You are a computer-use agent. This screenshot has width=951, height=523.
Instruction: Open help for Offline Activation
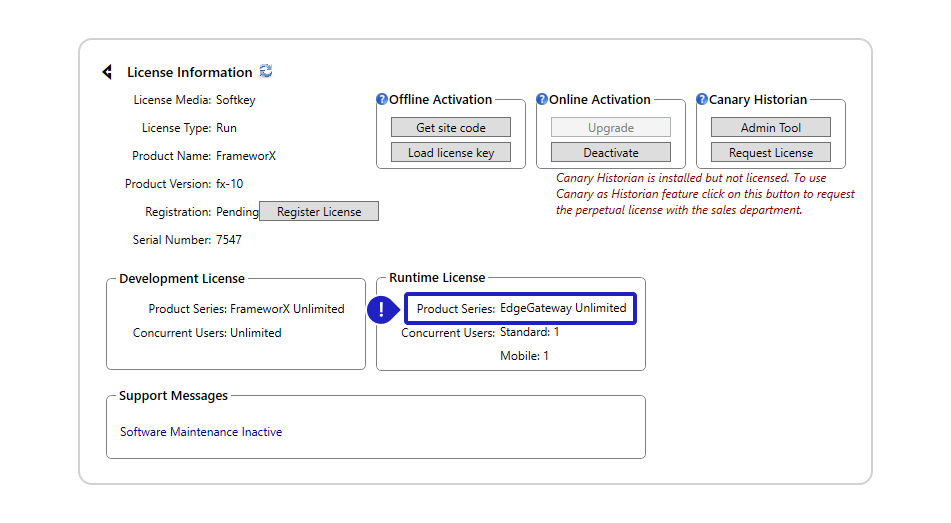click(382, 100)
